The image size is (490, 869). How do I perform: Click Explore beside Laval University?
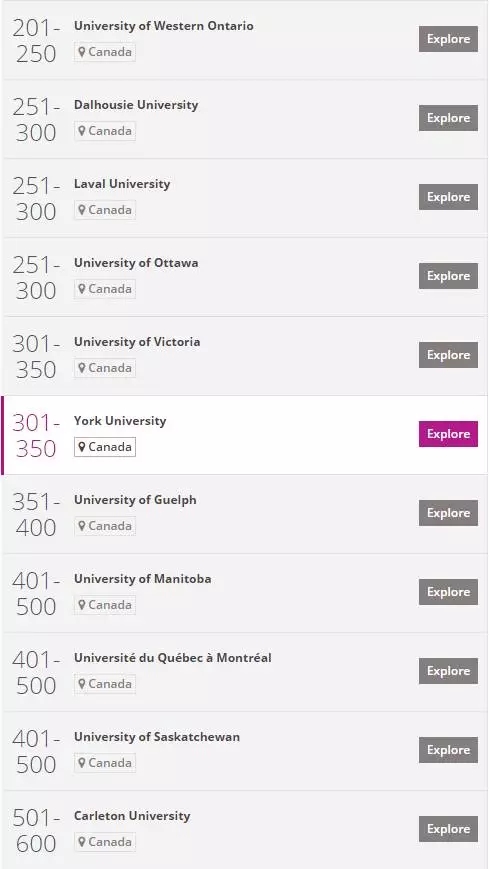pyautogui.click(x=448, y=197)
